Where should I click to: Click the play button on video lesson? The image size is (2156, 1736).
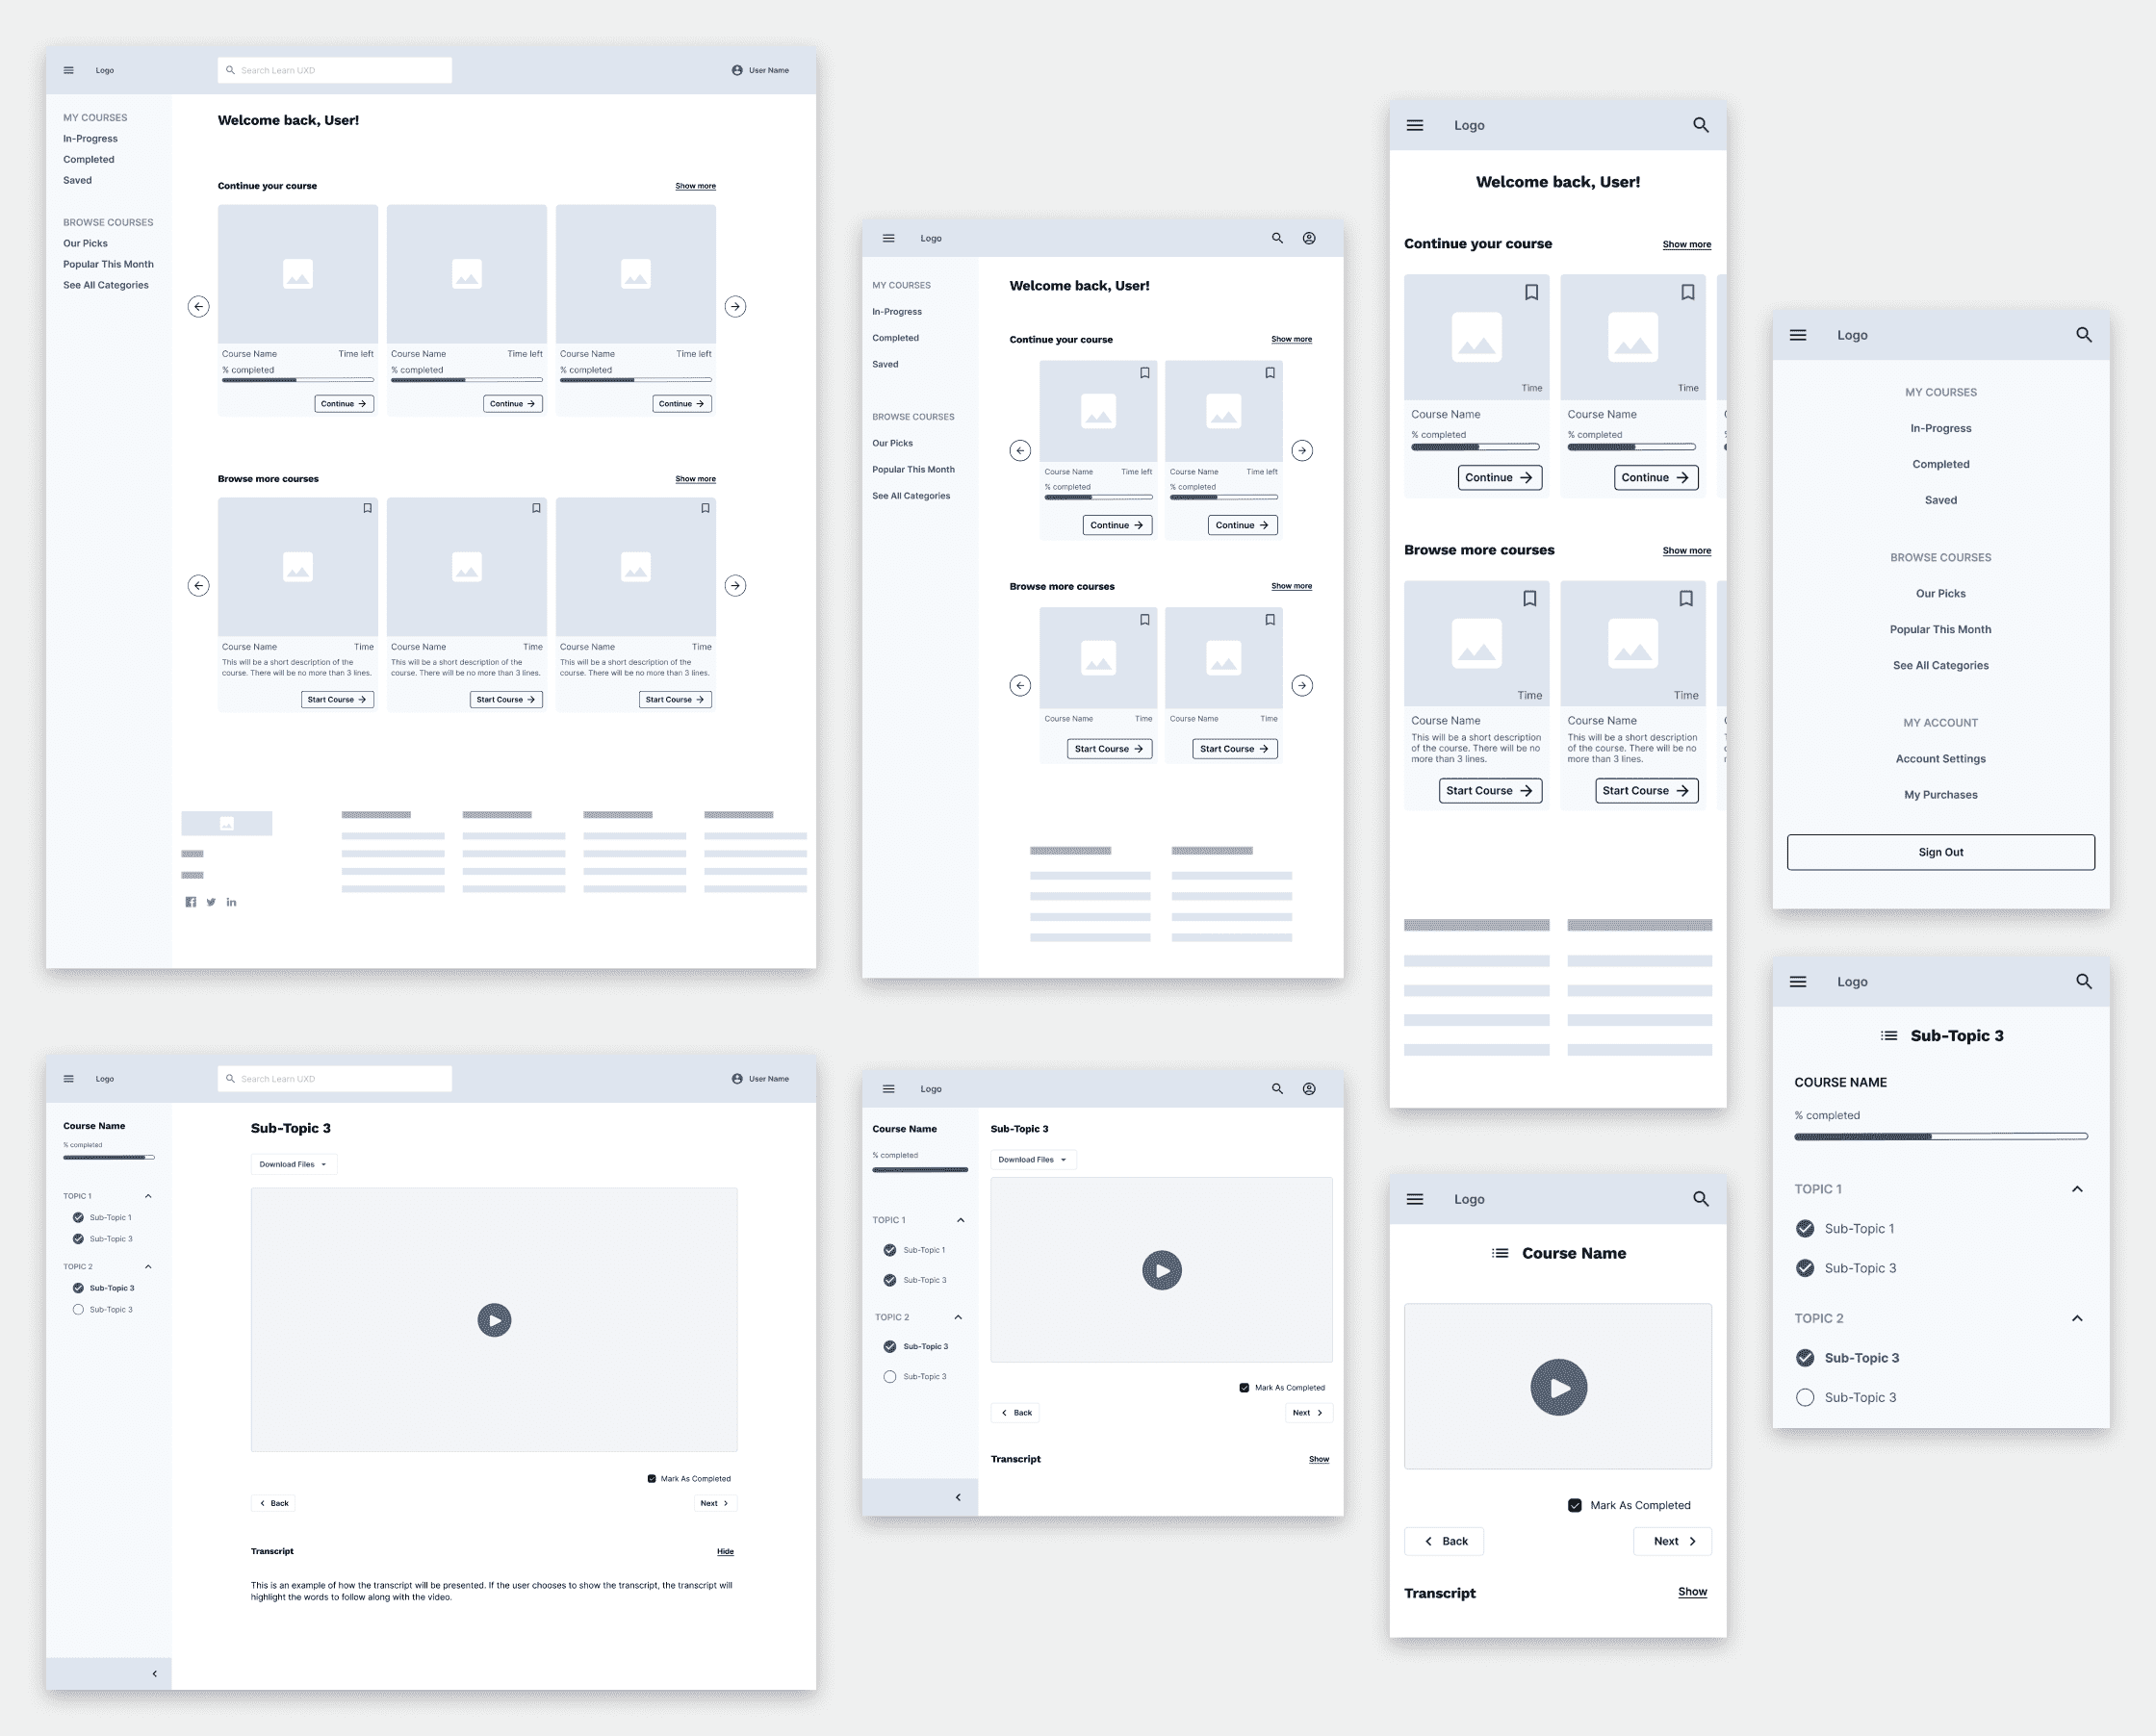[493, 1316]
